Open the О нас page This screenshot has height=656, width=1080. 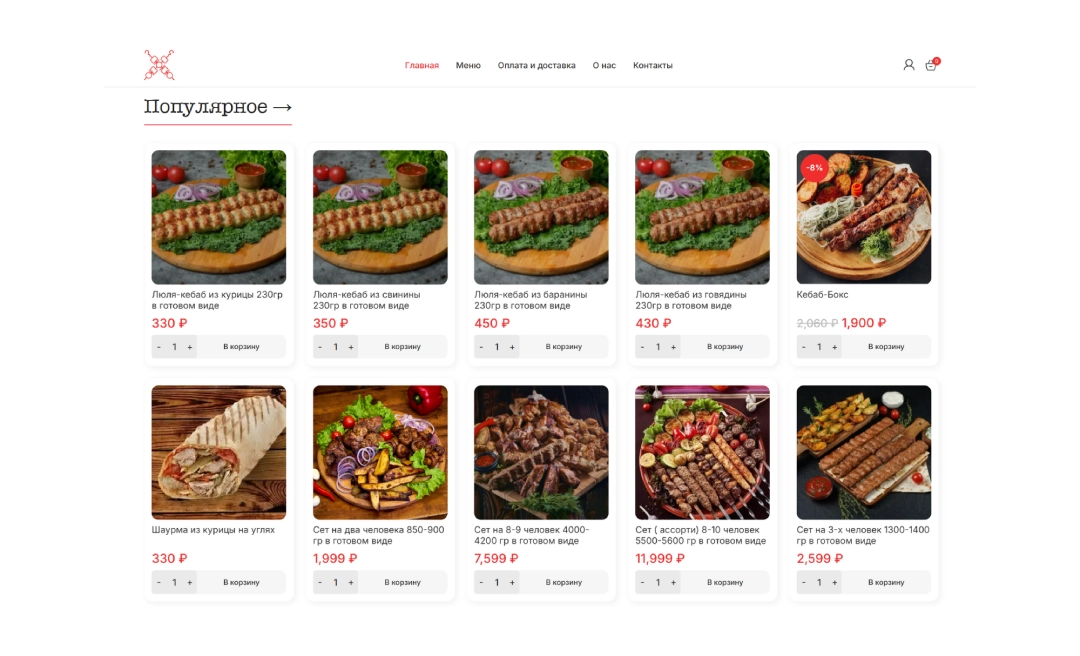[604, 65]
